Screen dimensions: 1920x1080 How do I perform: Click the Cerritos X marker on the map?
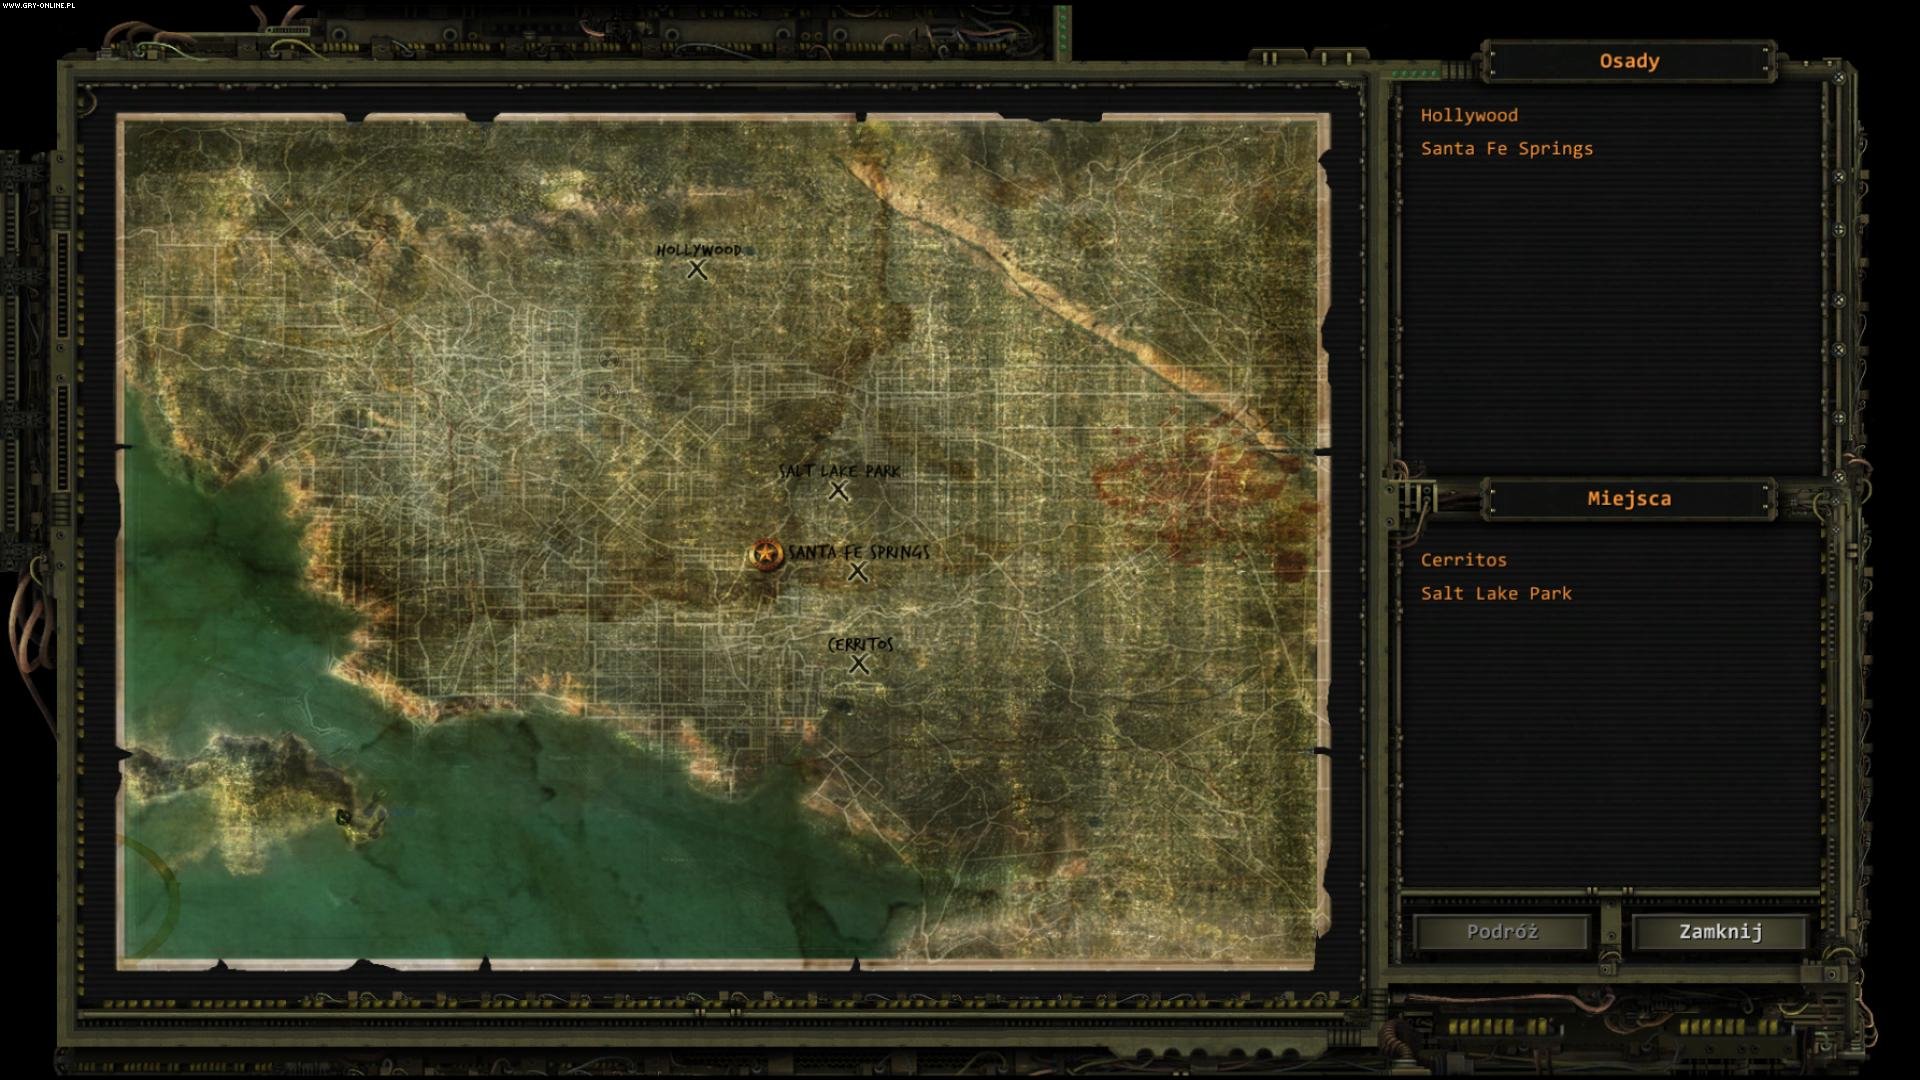coord(859,664)
